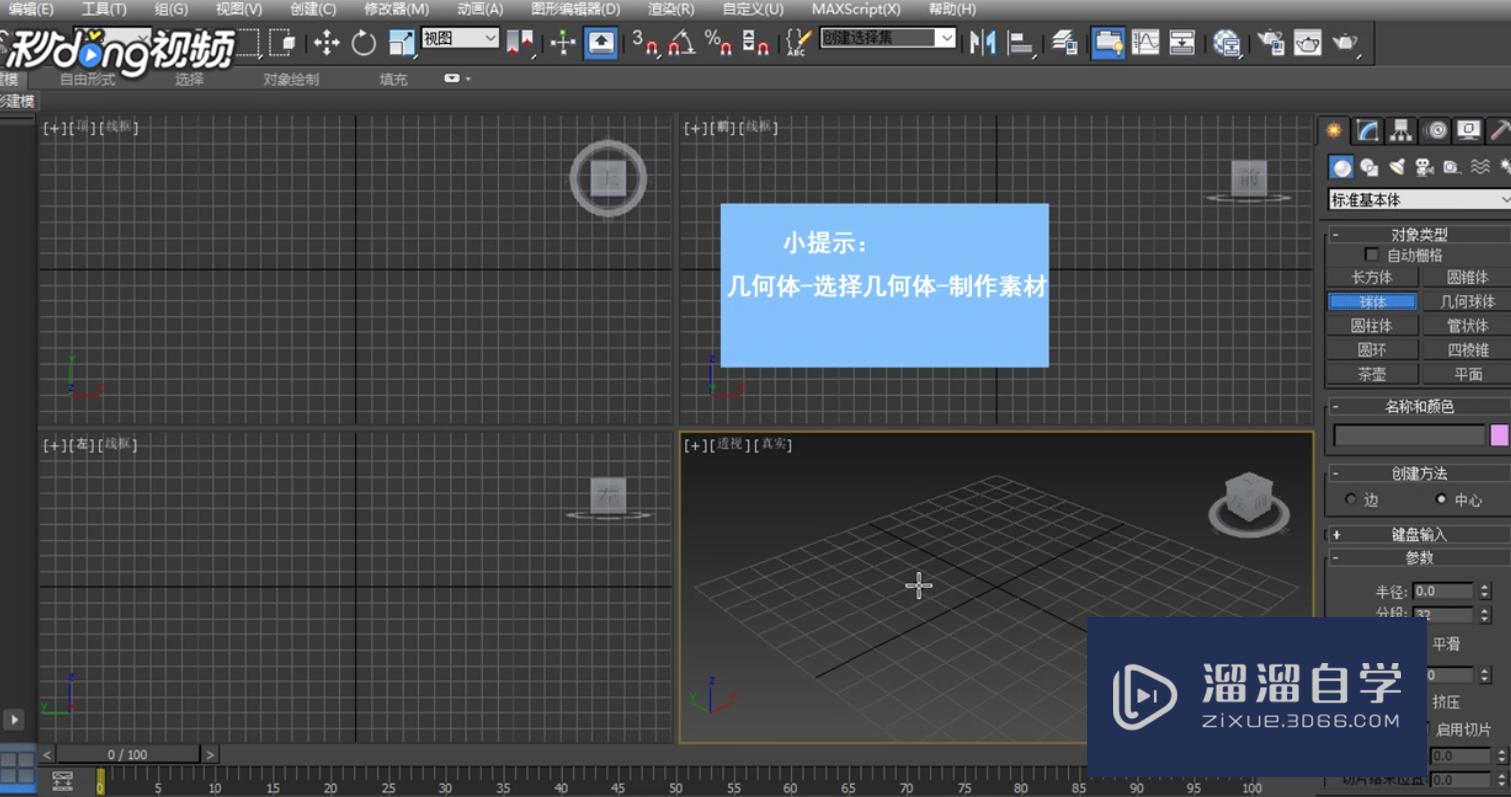The image size is (1511, 797).
Task: Select Lights category icon
Action: click(x=1397, y=167)
